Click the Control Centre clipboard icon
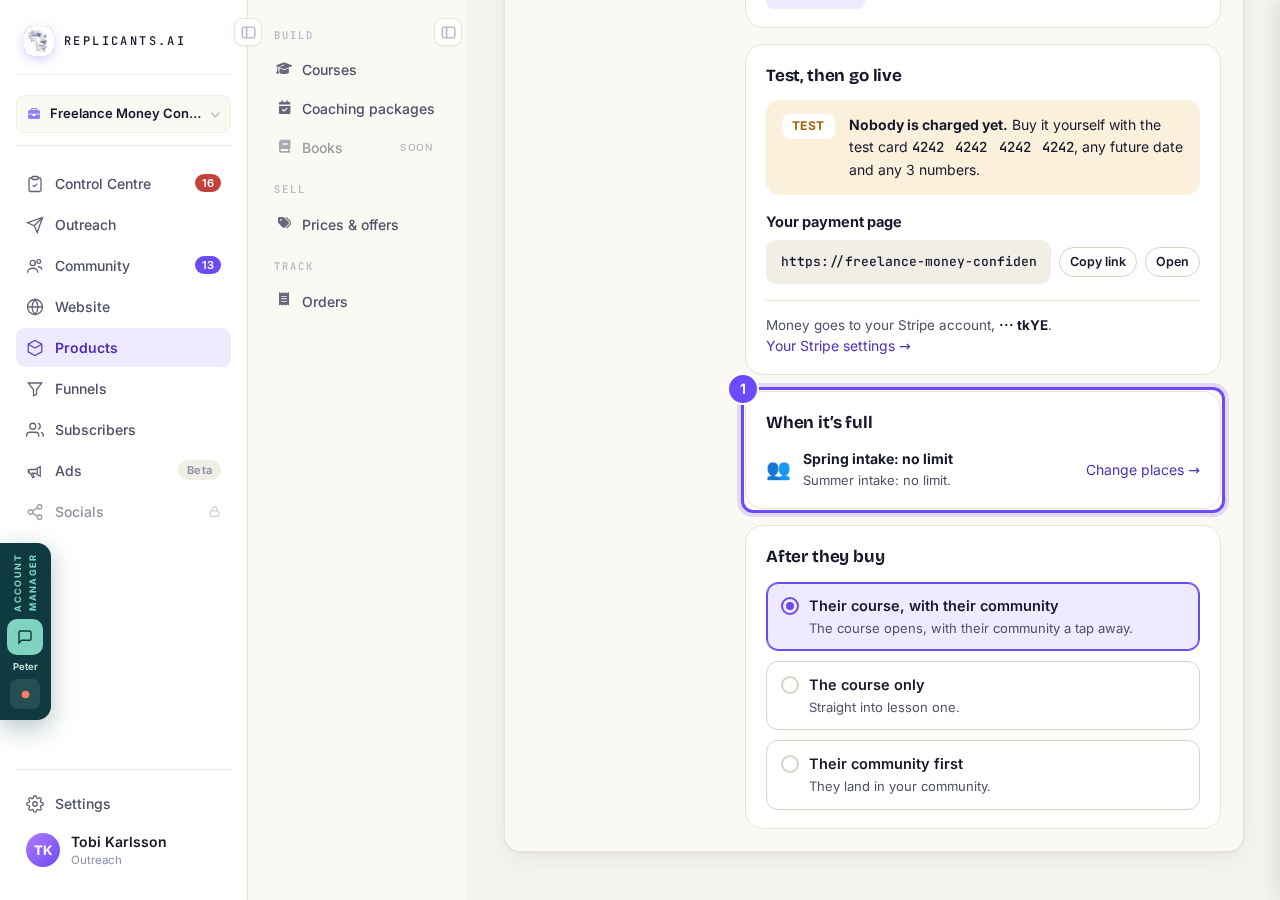 (35, 184)
